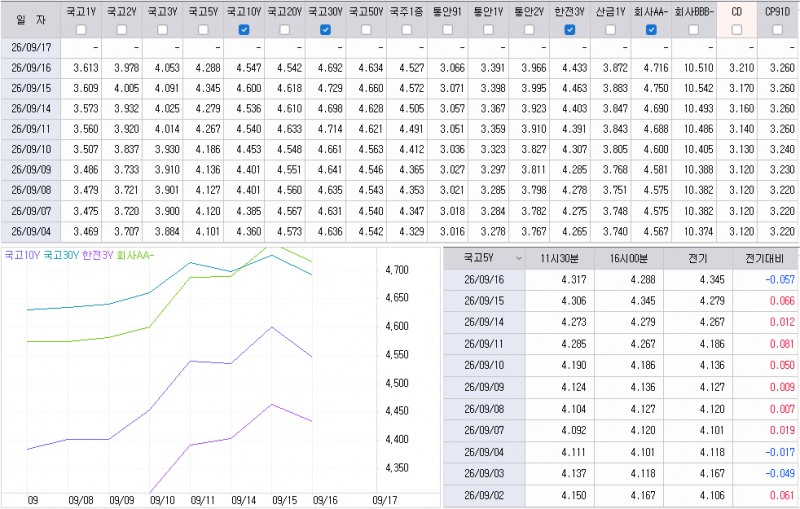The image size is (800, 509).
Task: Tick the checkbox under 국고1Y
Action: pyautogui.click(x=81, y=30)
